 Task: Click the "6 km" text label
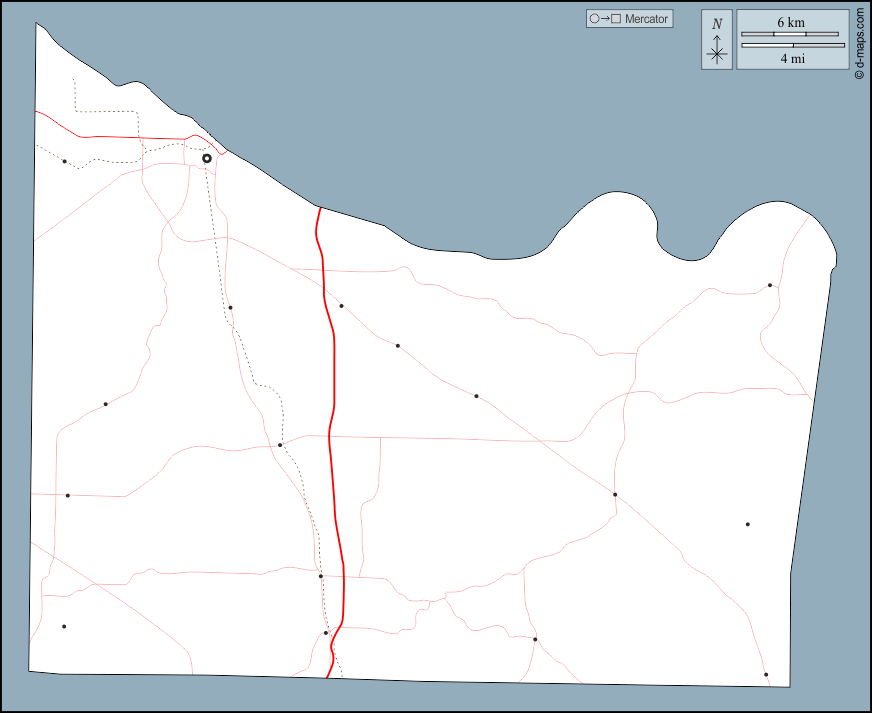pos(790,22)
